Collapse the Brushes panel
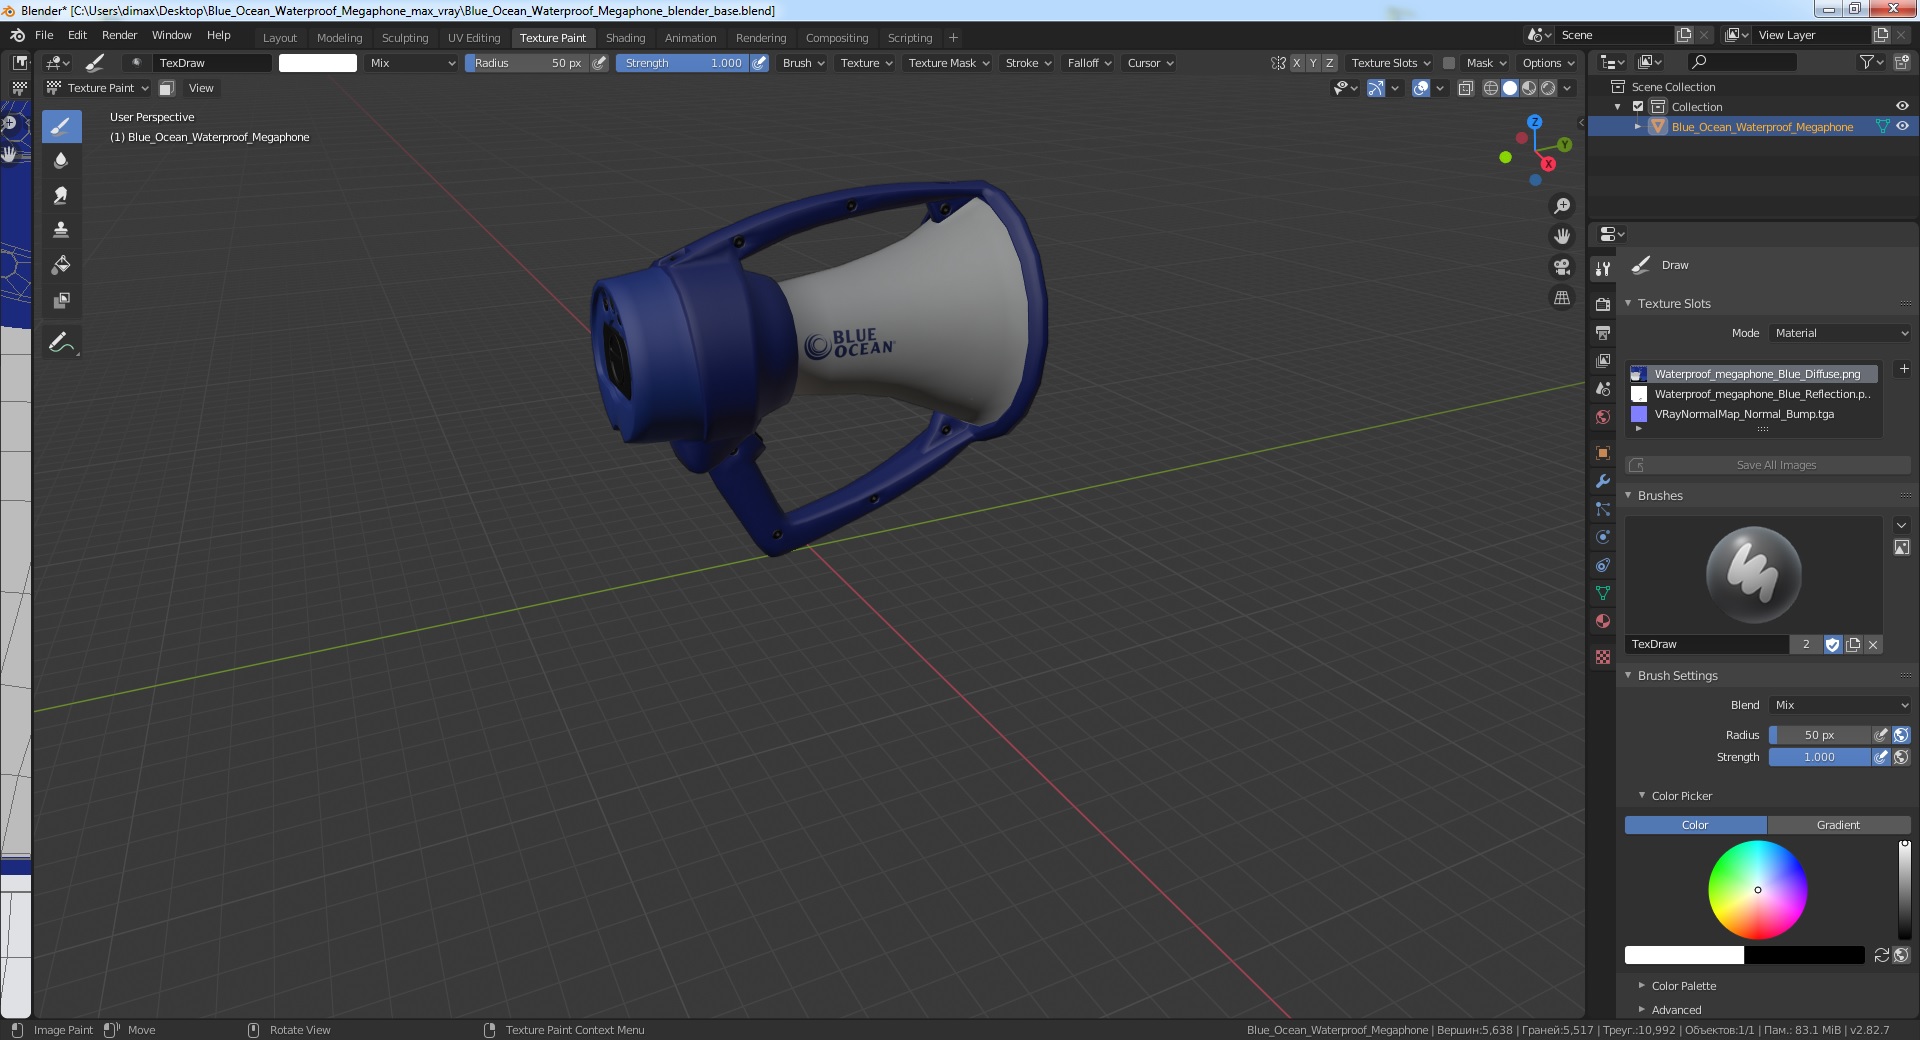Viewport: 1920px width, 1040px height. click(1660, 495)
